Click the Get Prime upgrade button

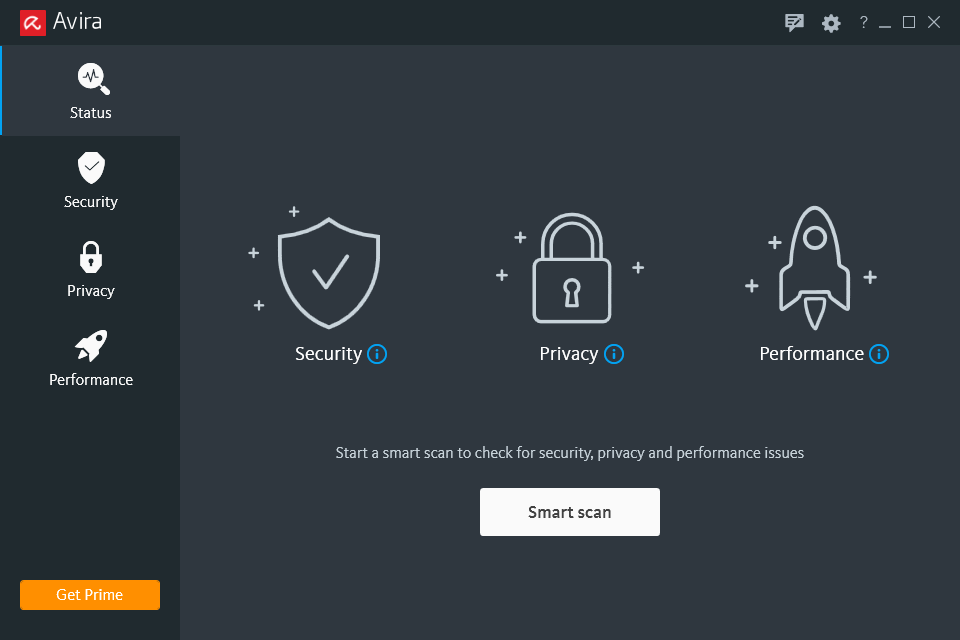(x=90, y=595)
